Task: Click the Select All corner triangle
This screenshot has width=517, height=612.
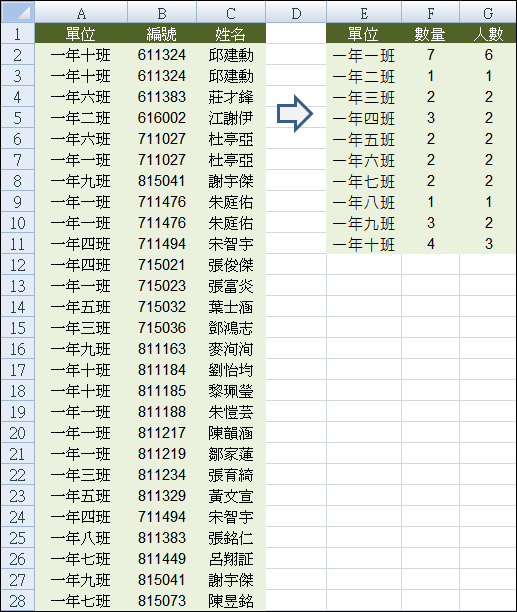Action: [18, 12]
